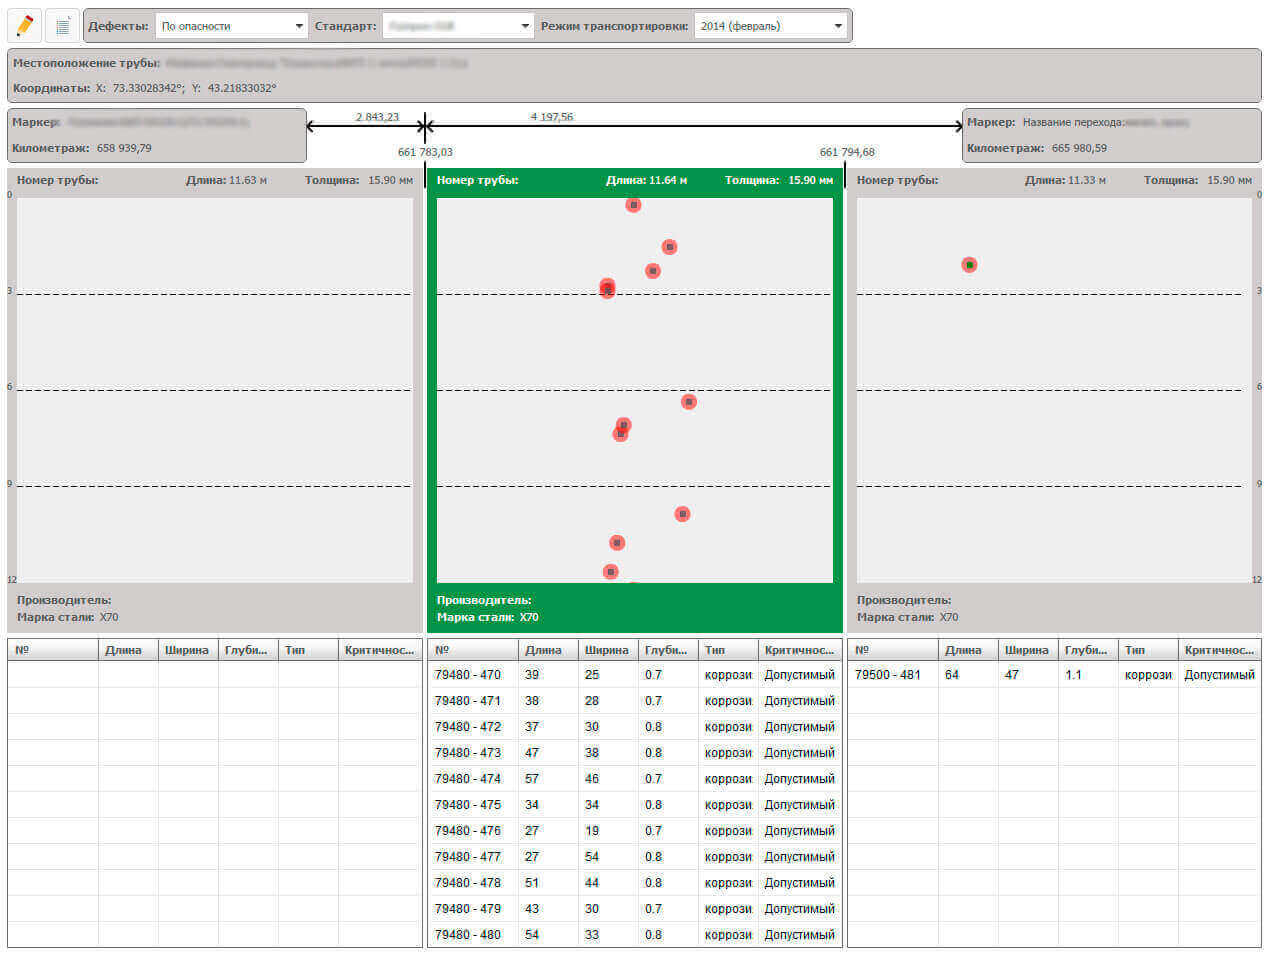Sort by № in the 79480 defects table
This screenshot has width=1272, height=955.
474,650
